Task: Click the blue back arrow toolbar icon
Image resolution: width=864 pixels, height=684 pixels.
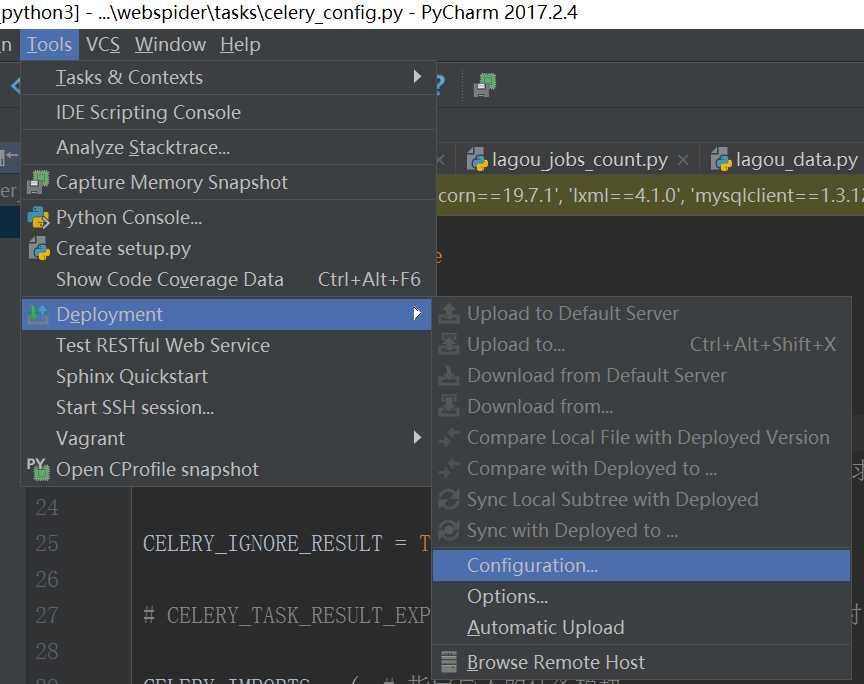Action: coord(16,85)
